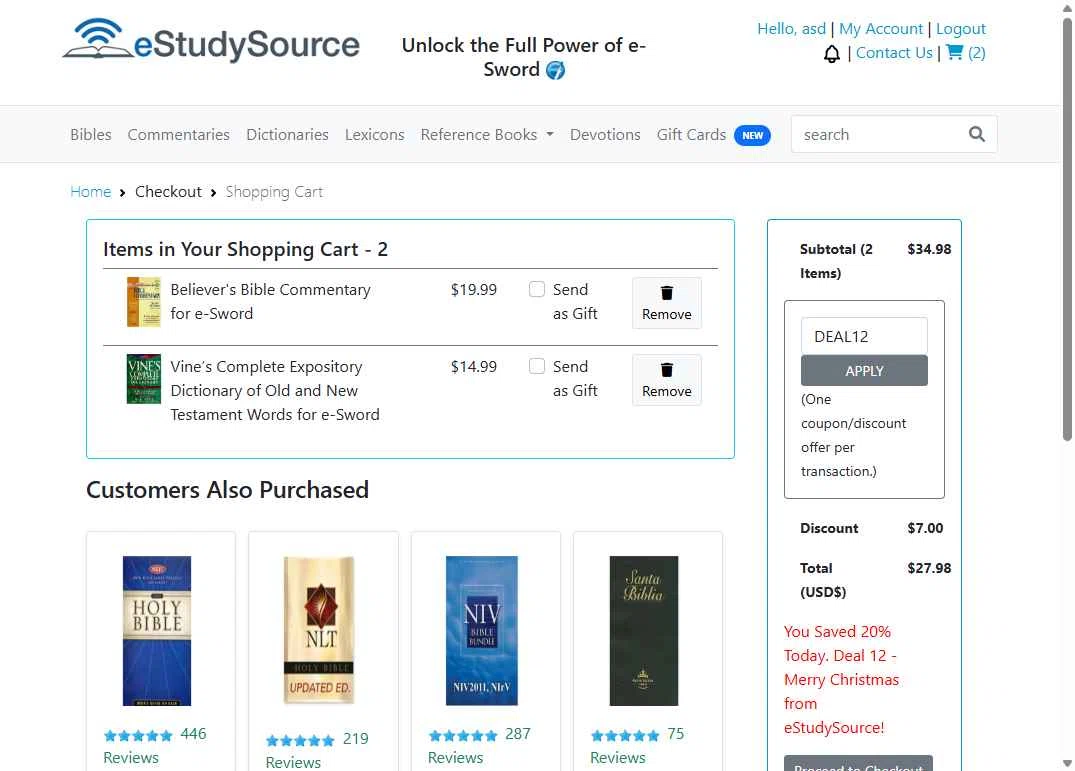
Task: Click the search magnifier icon
Action: (977, 134)
